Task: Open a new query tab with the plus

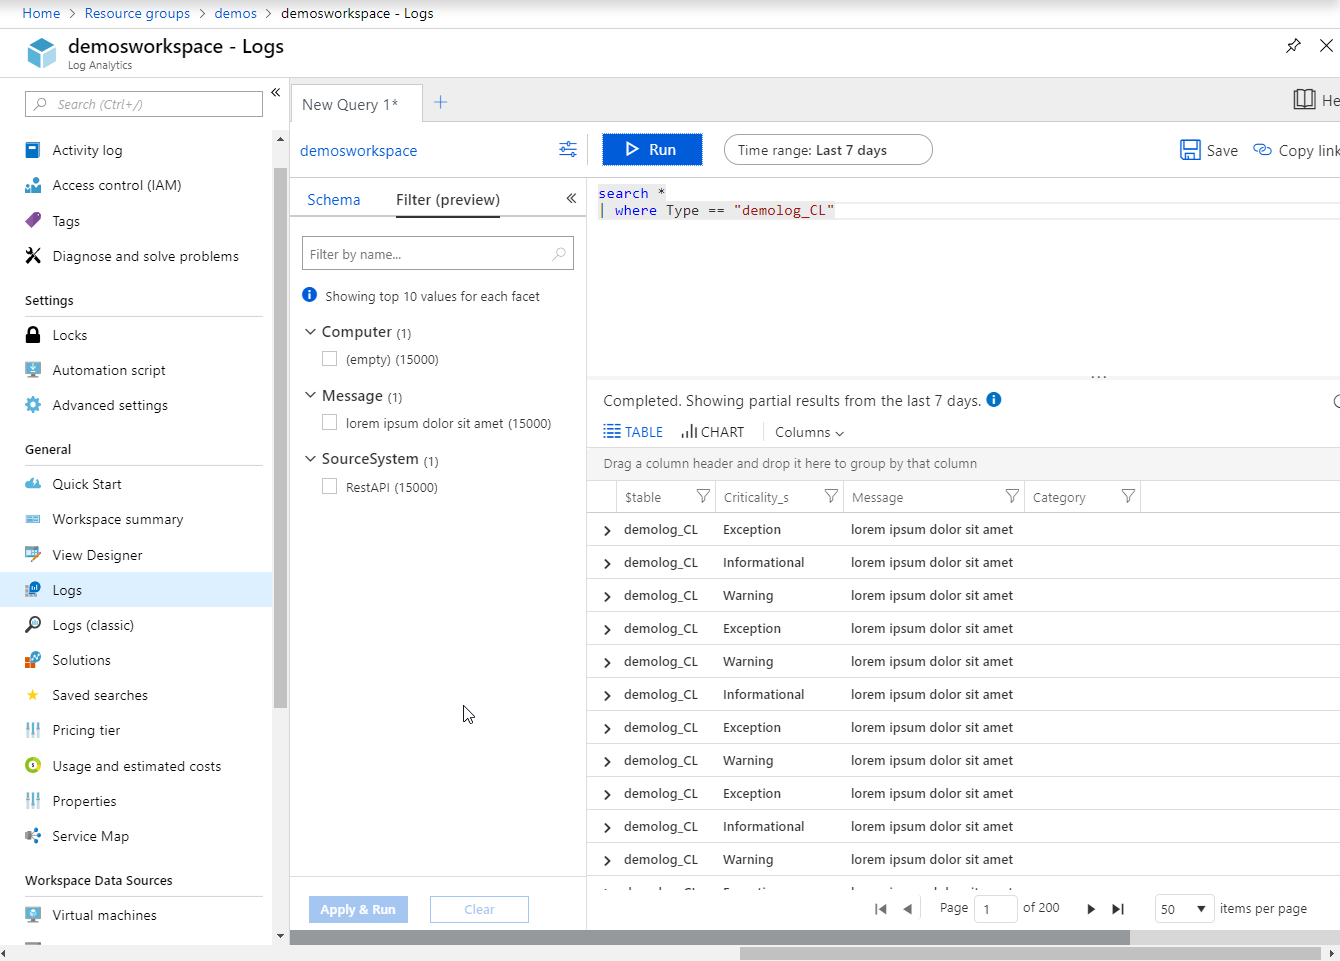Action: [x=441, y=101]
